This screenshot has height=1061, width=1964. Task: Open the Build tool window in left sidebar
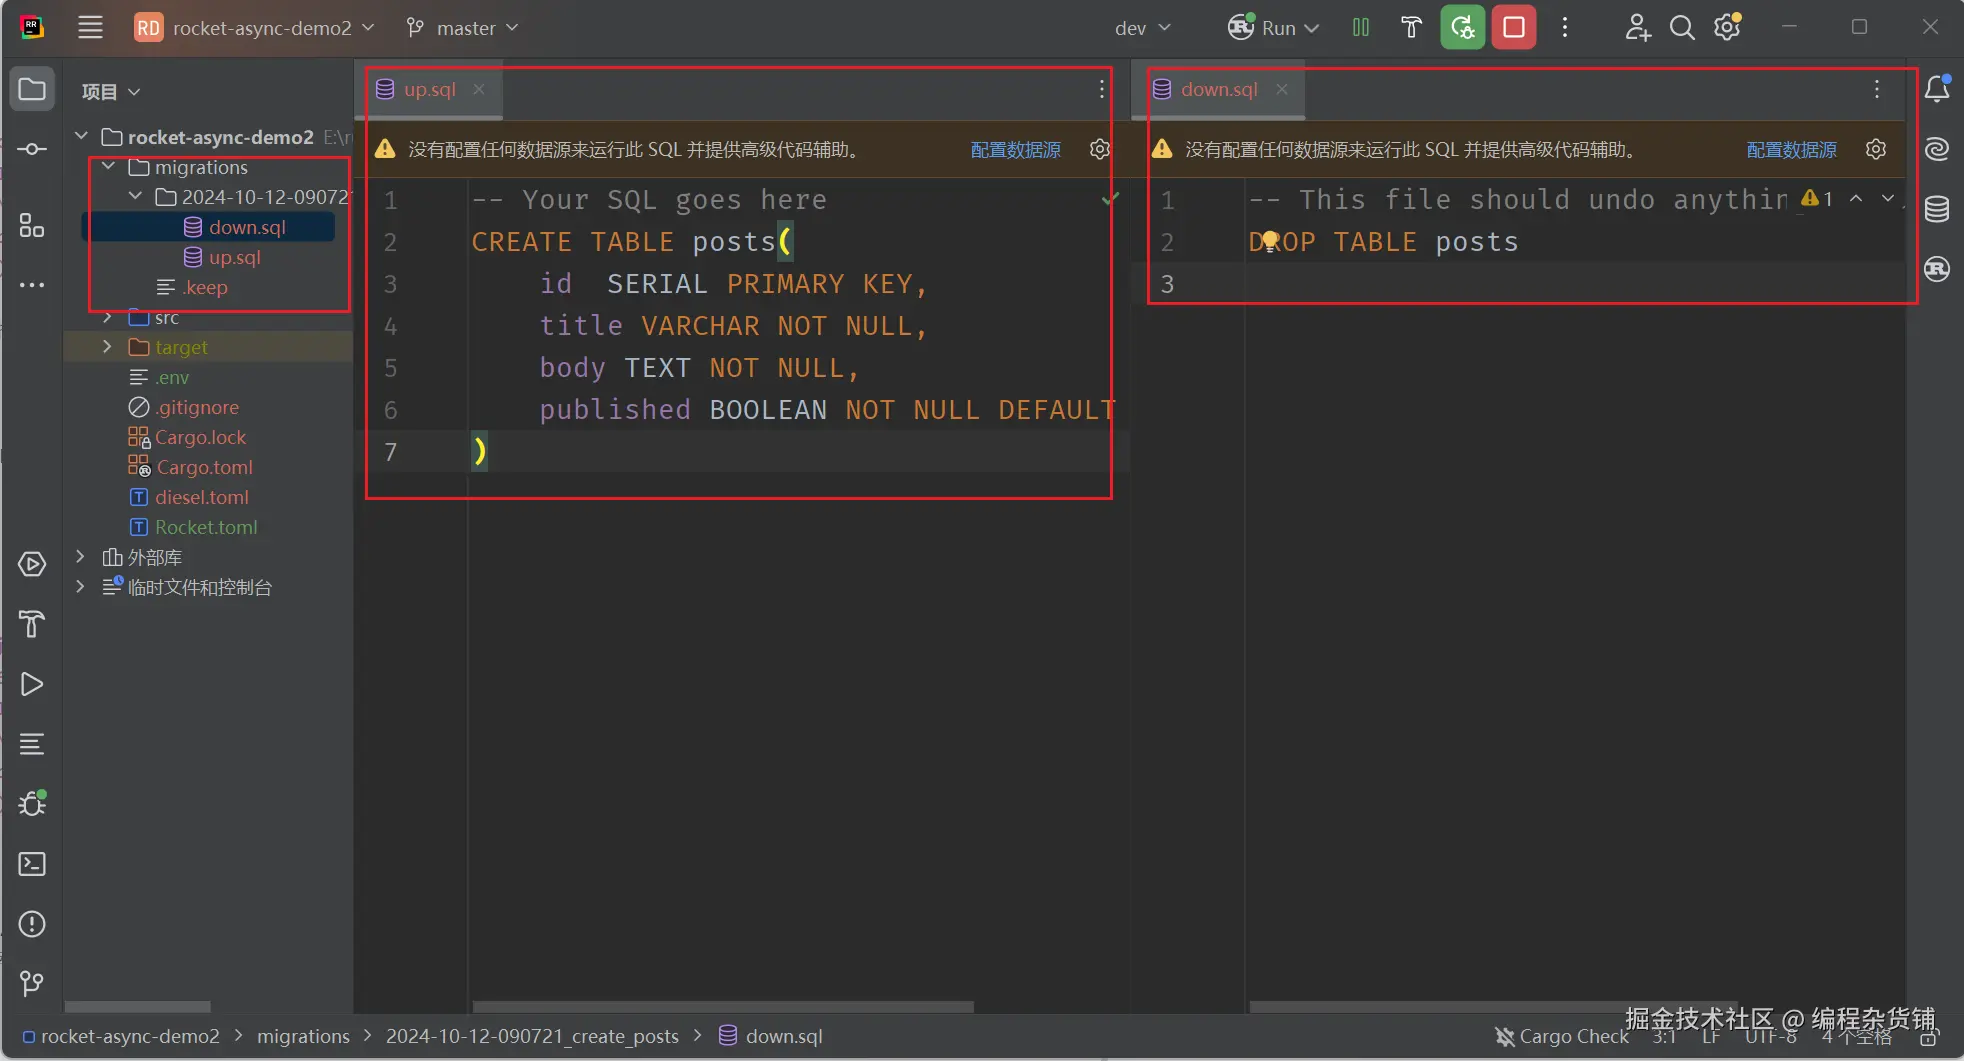tap(32, 624)
